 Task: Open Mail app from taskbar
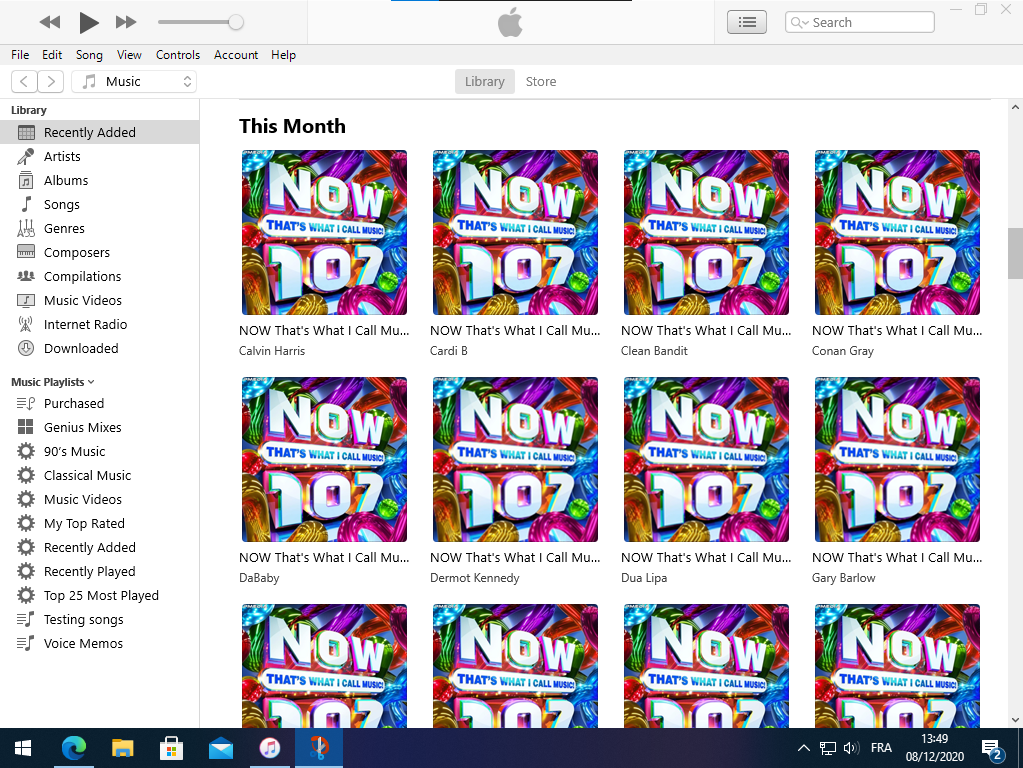tap(221, 748)
